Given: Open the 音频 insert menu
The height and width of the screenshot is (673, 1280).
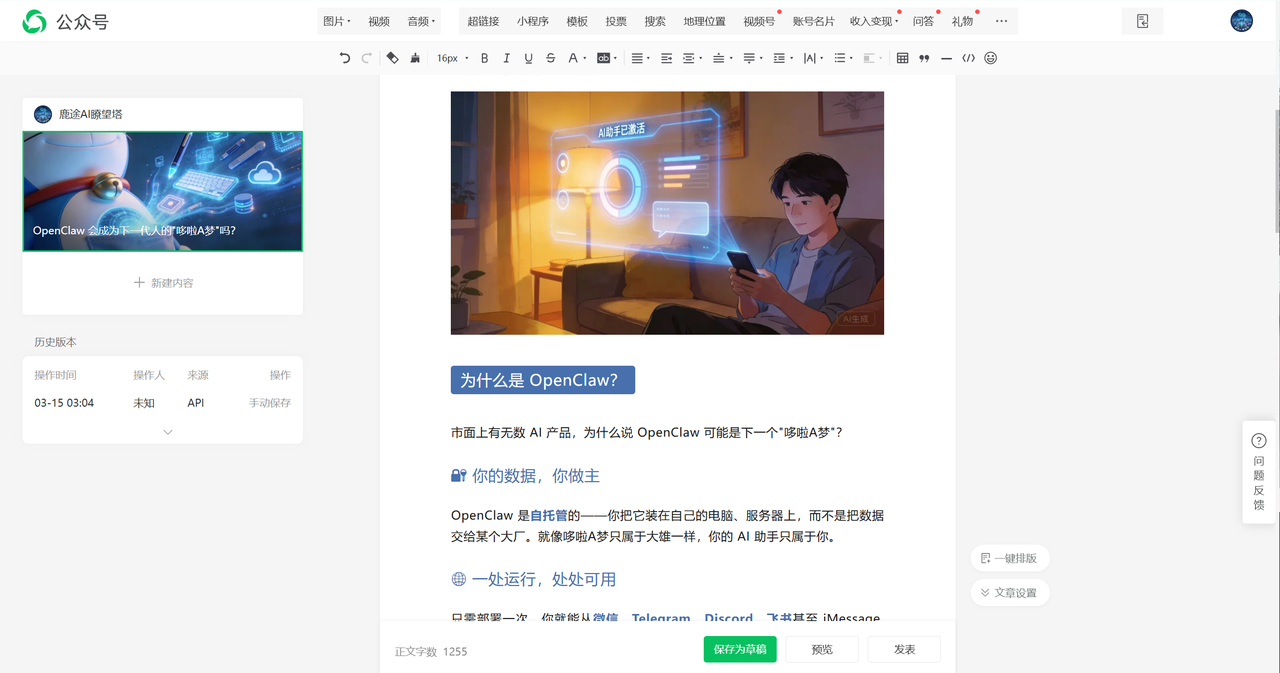Looking at the screenshot, I should pos(421,21).
